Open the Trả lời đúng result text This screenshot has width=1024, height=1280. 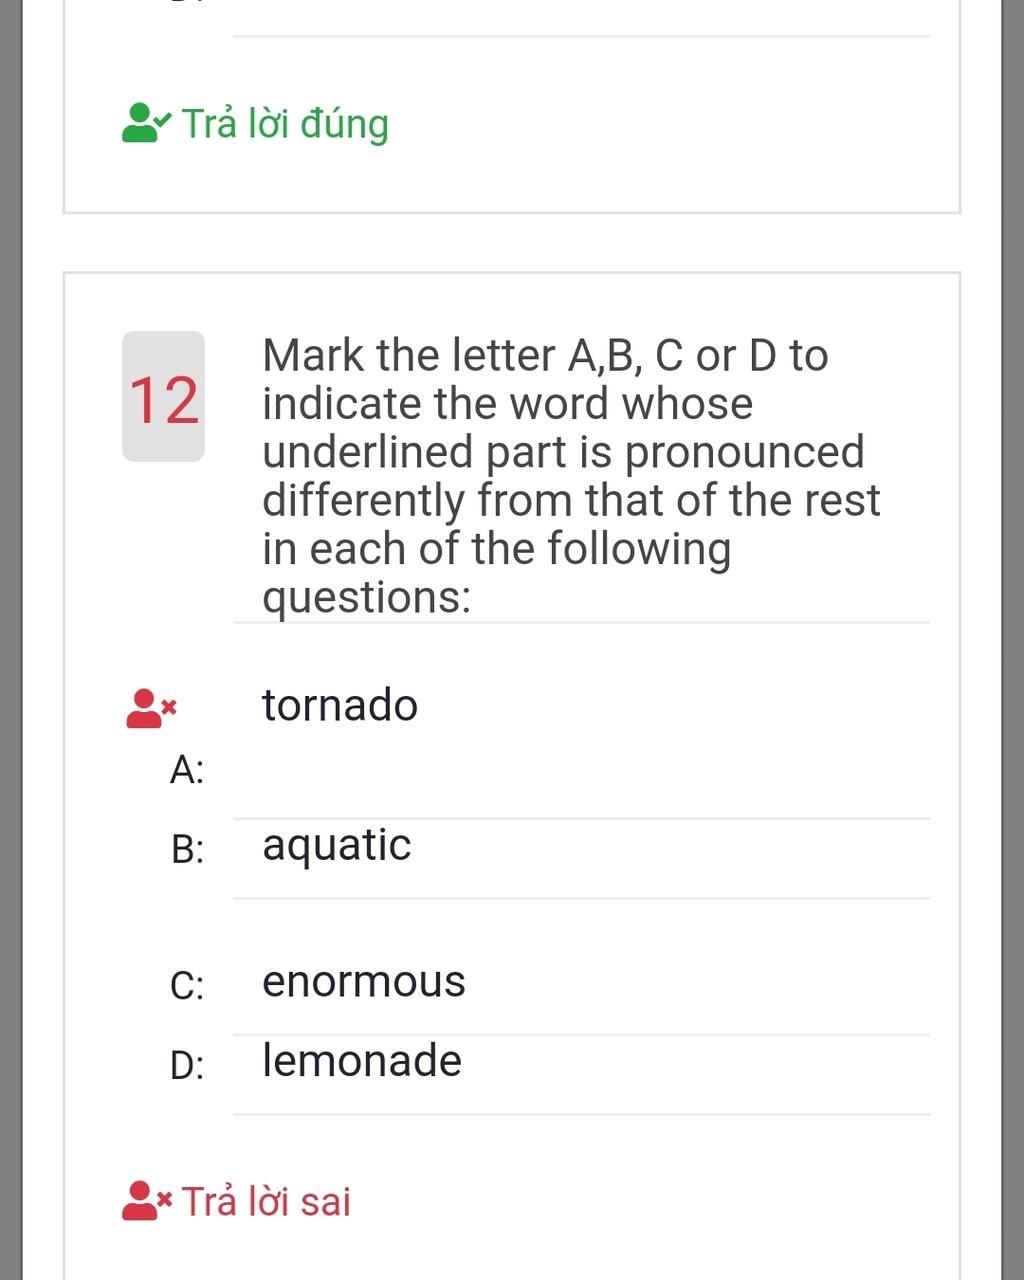tap(285, 124)
